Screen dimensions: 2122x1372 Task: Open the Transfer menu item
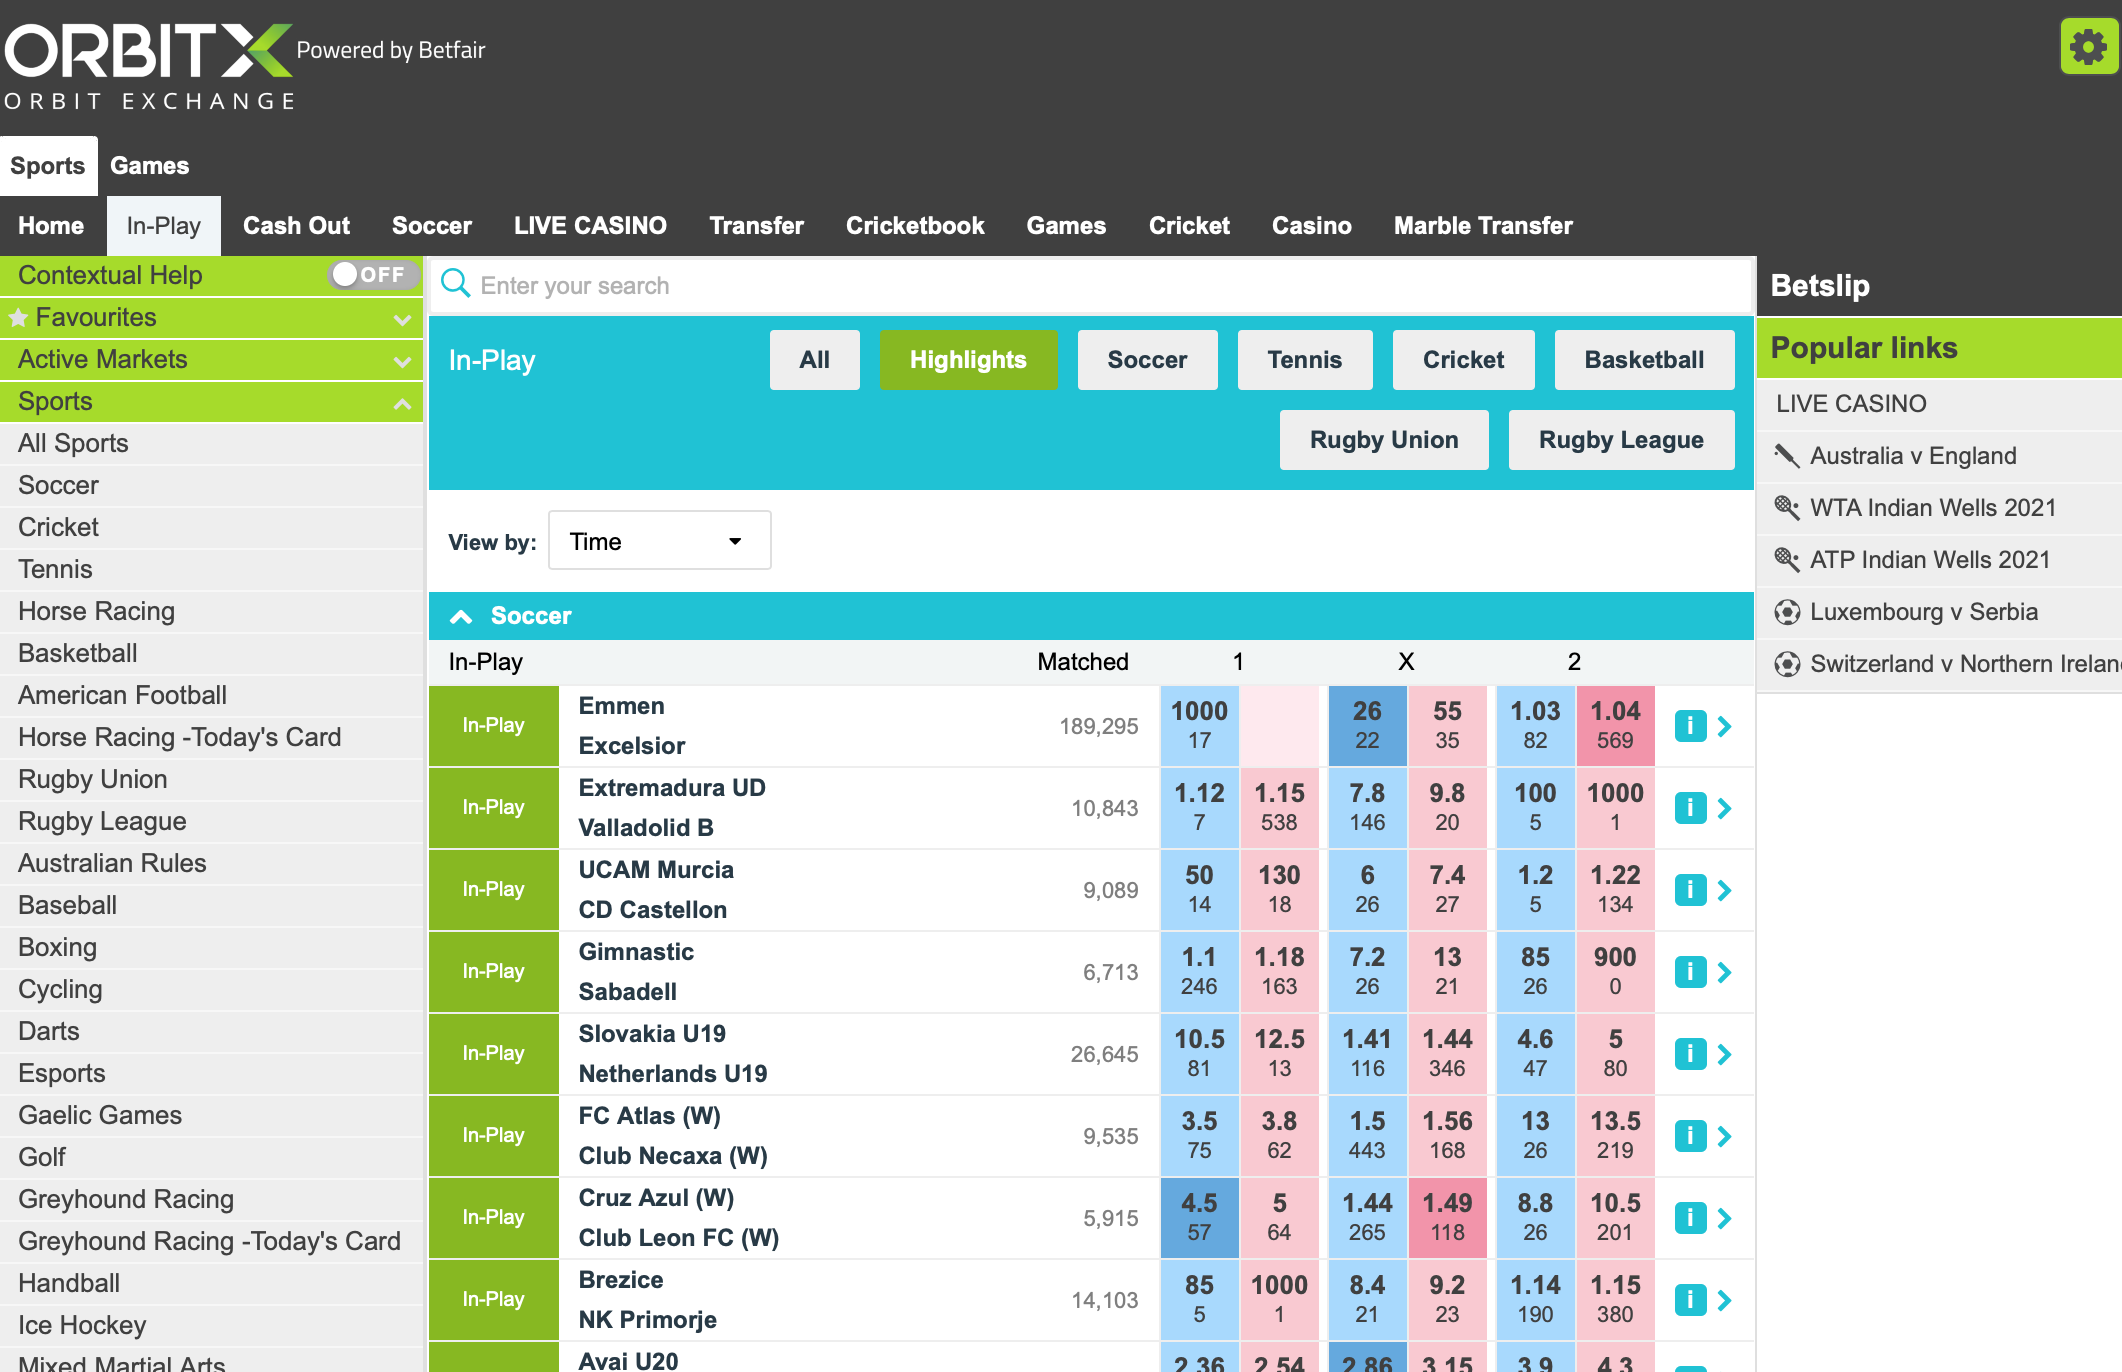point(756,226)
